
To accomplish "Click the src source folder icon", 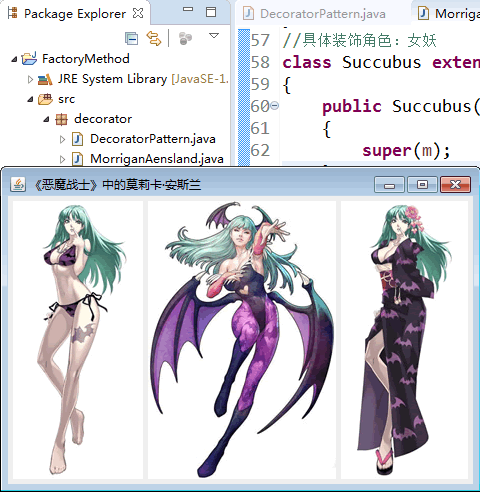I will (x=45, y=99).
